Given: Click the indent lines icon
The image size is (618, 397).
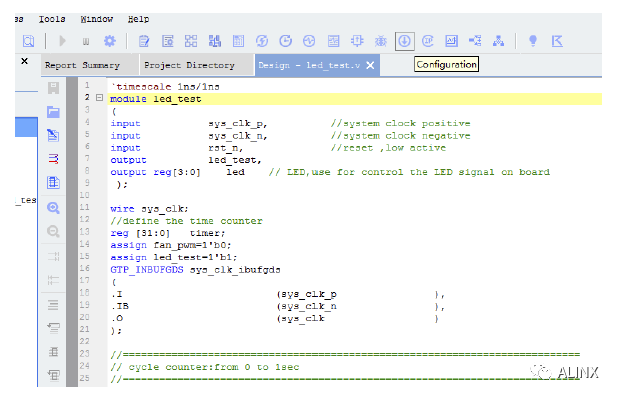Looking at the screenshot, I should tap(53, 257).
